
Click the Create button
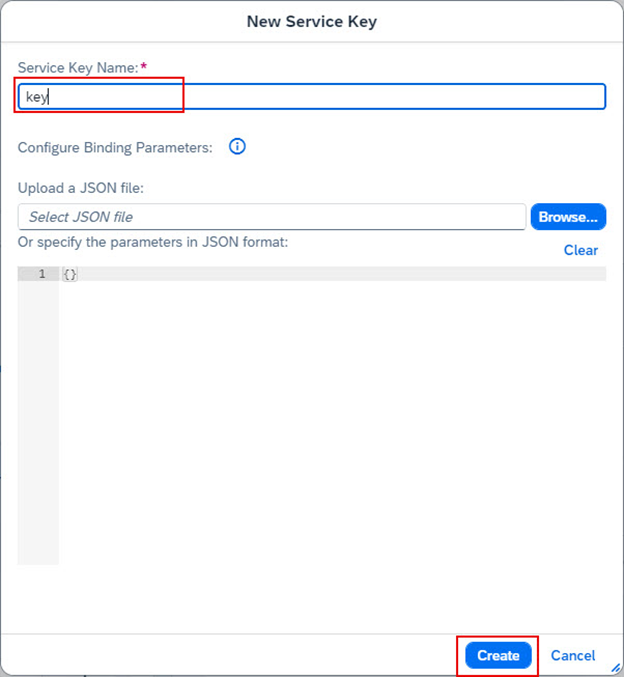click(498, 656)
